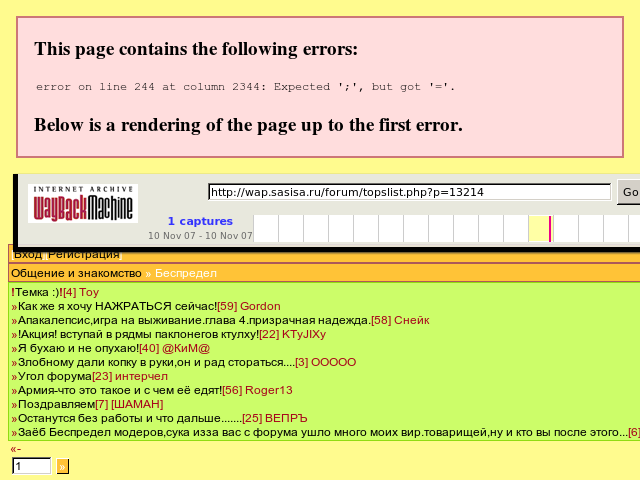Screen dimensions: 640x480
Task: Click the Wayback URL input field
Action: coord(409,192)
